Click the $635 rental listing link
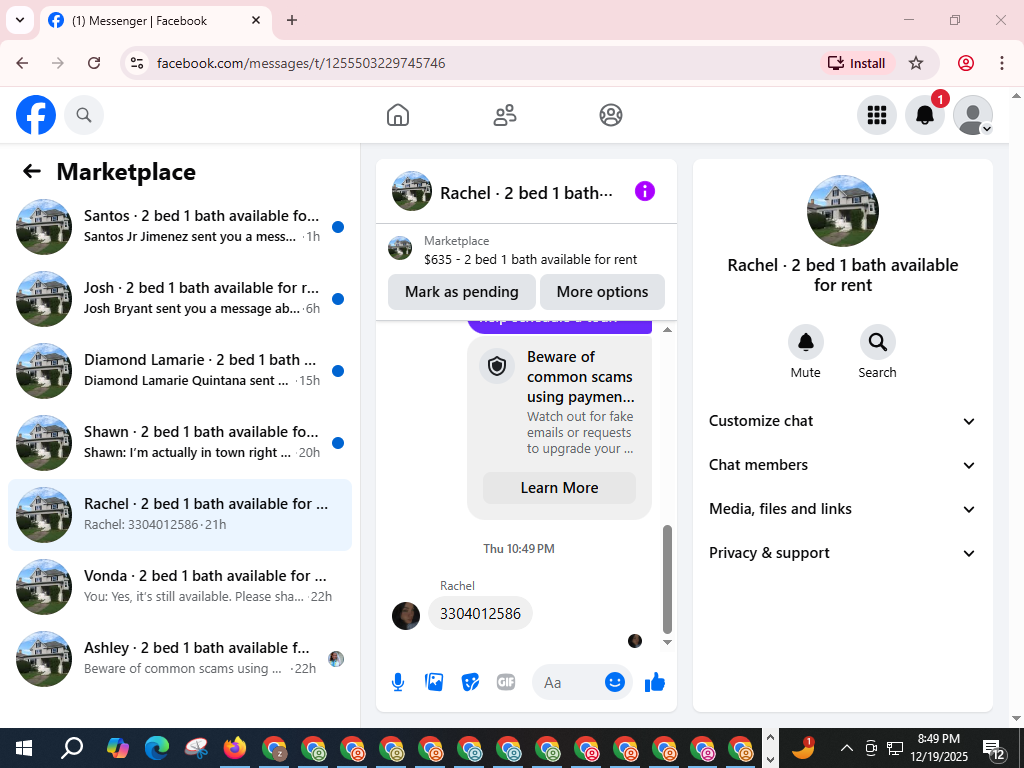The width and height of the screenshot is (1024, 768). 530,259
